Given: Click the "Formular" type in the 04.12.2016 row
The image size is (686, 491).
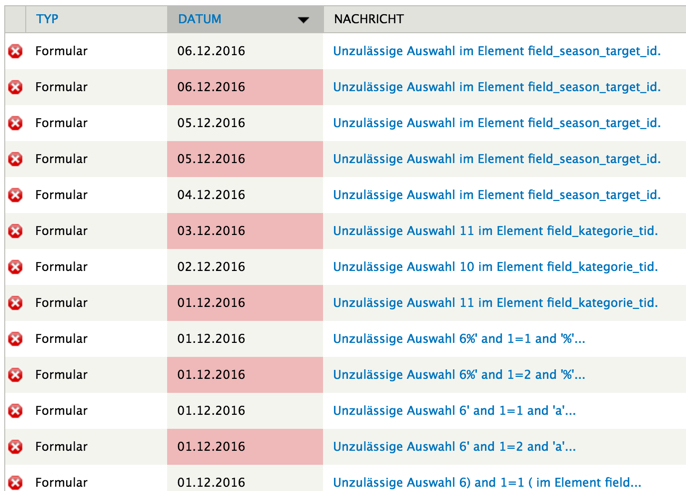Looking at the screenshot, I should tap(61, 195).
